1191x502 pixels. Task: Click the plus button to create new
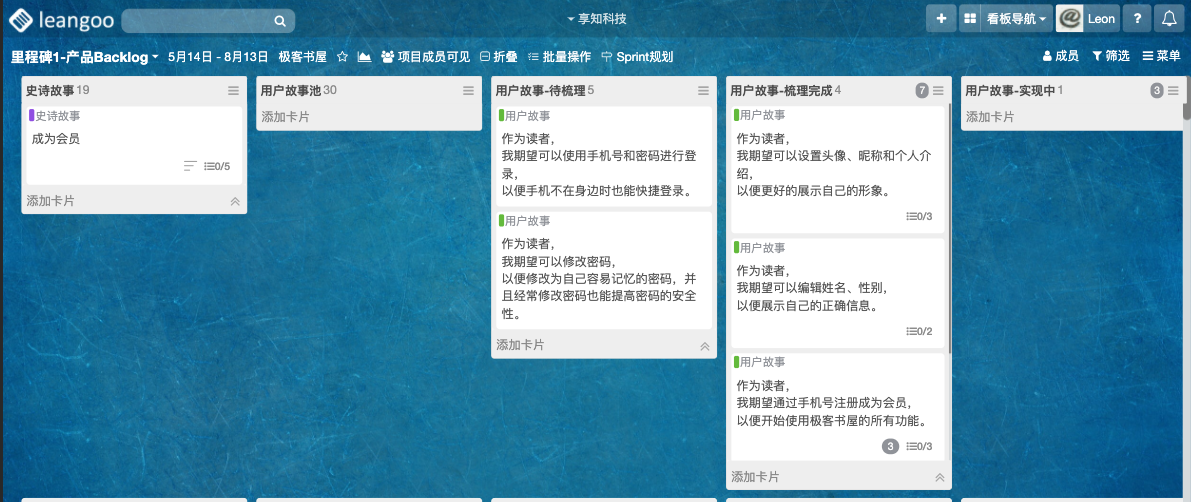(940, 19)
